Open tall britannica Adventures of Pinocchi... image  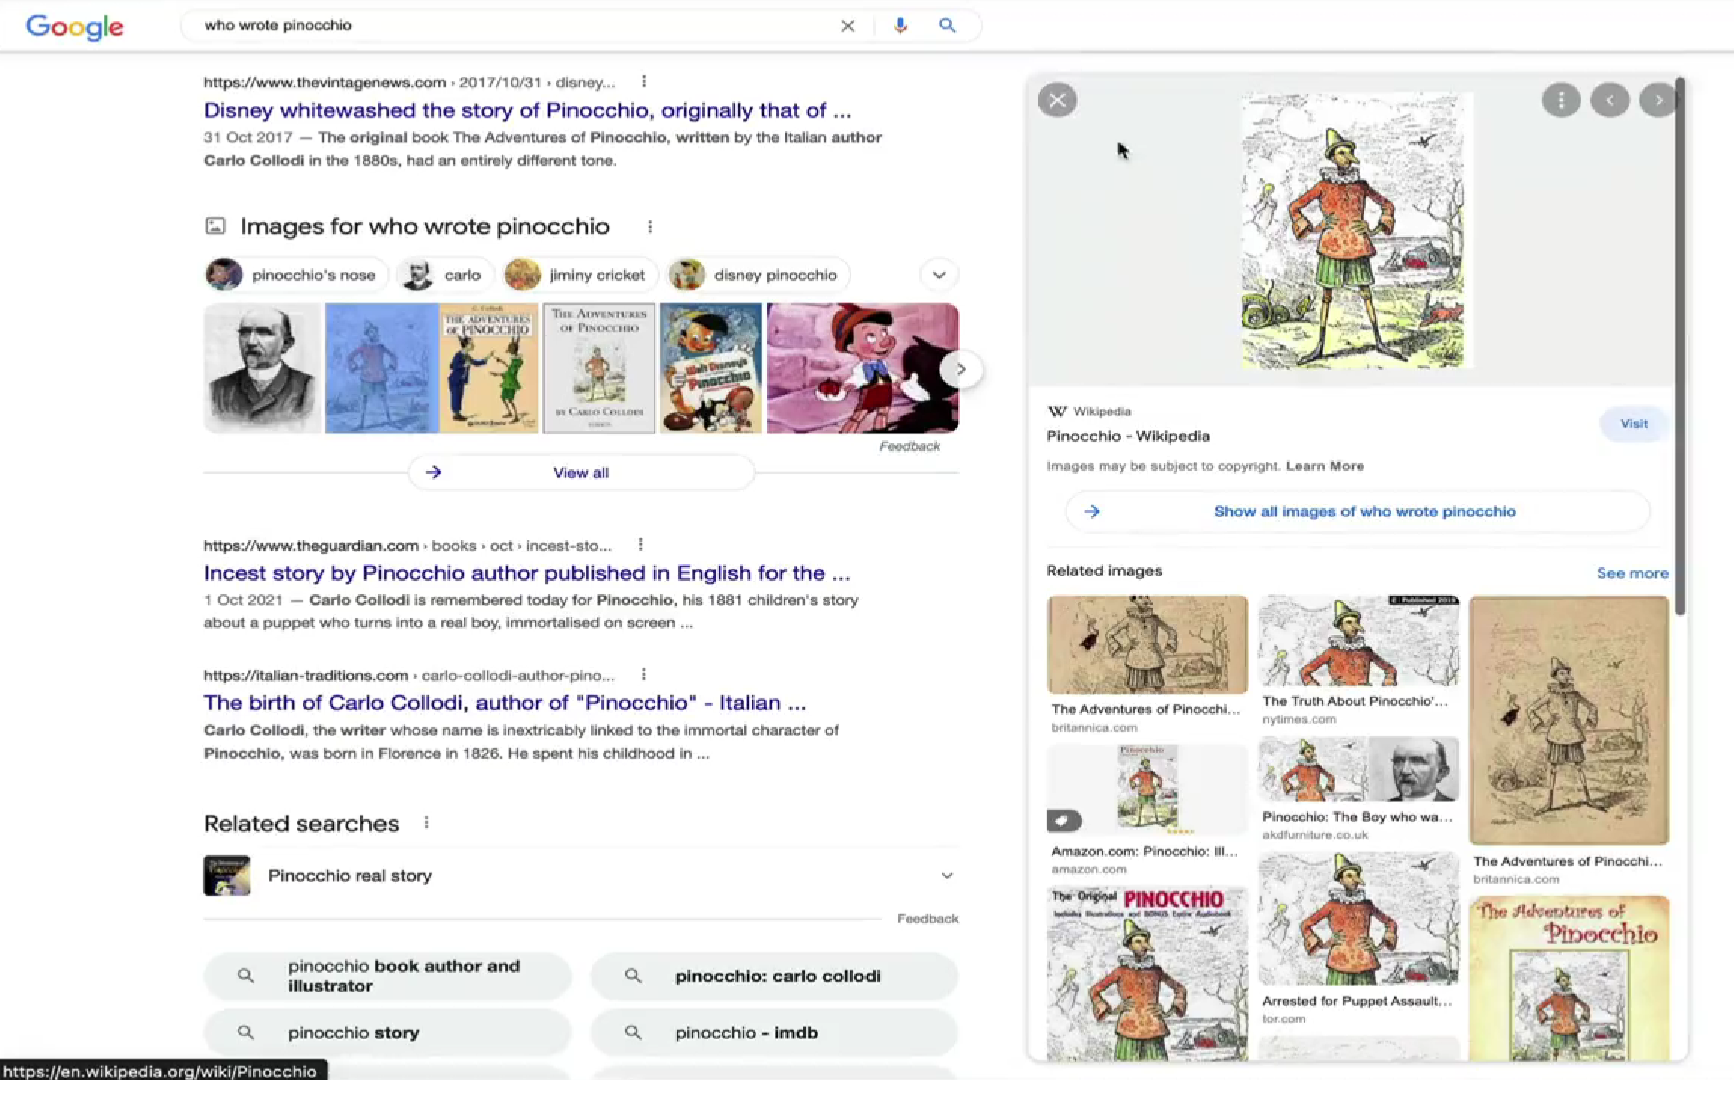tap(1569, 720)
